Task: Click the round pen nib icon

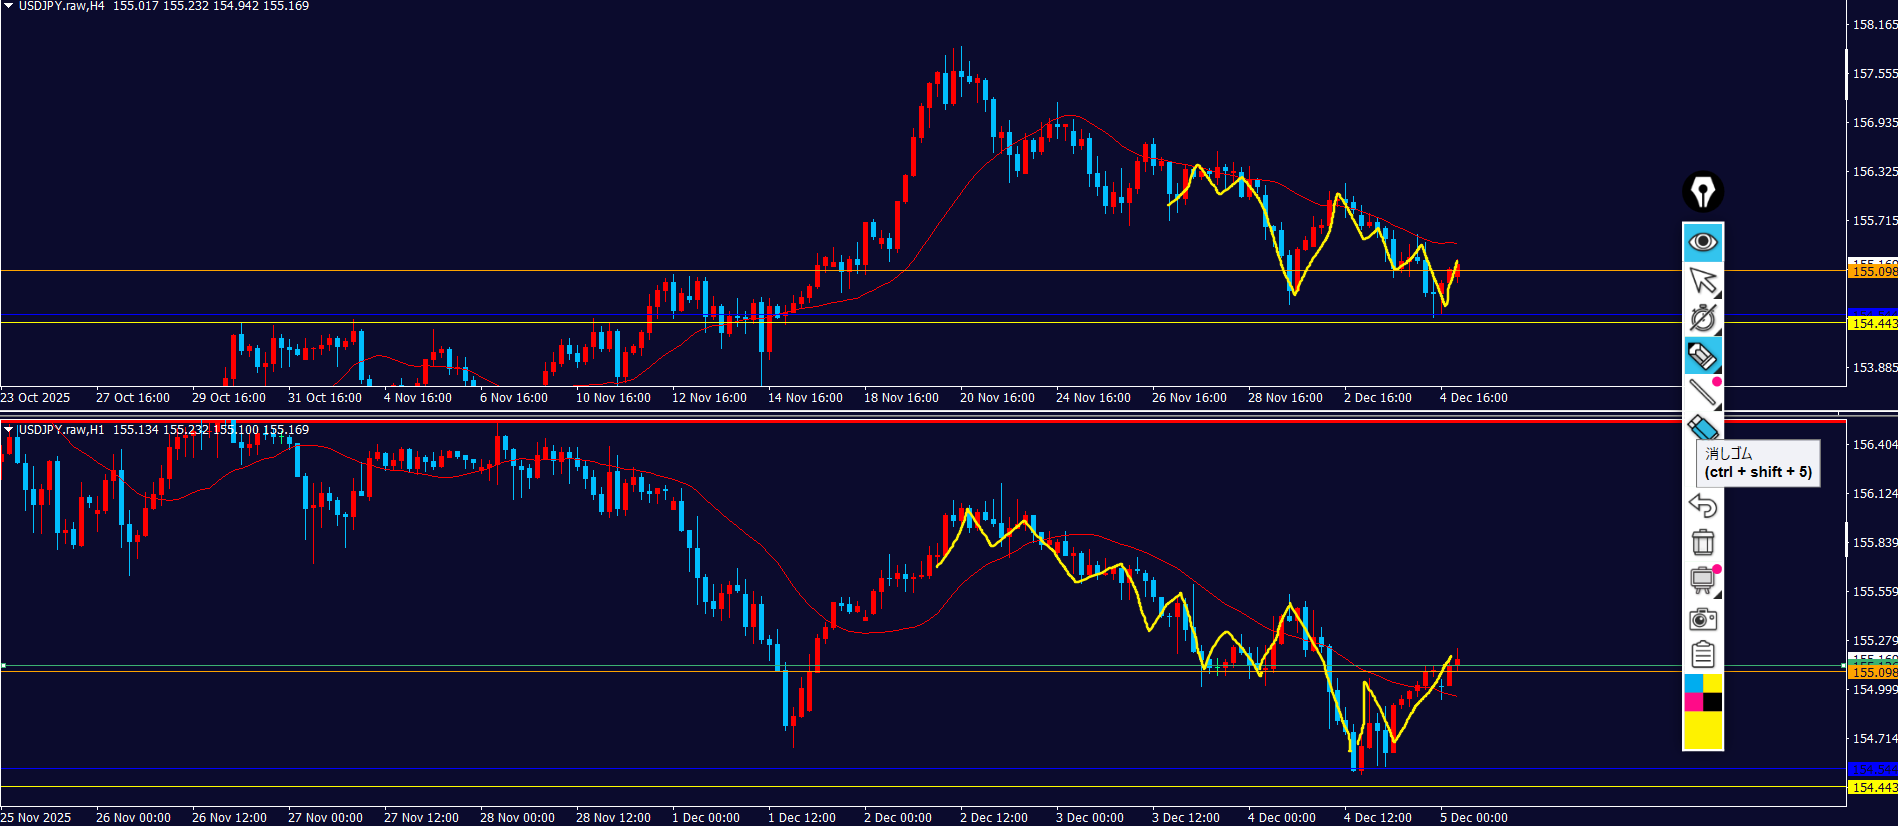Action: (1702, 191)
